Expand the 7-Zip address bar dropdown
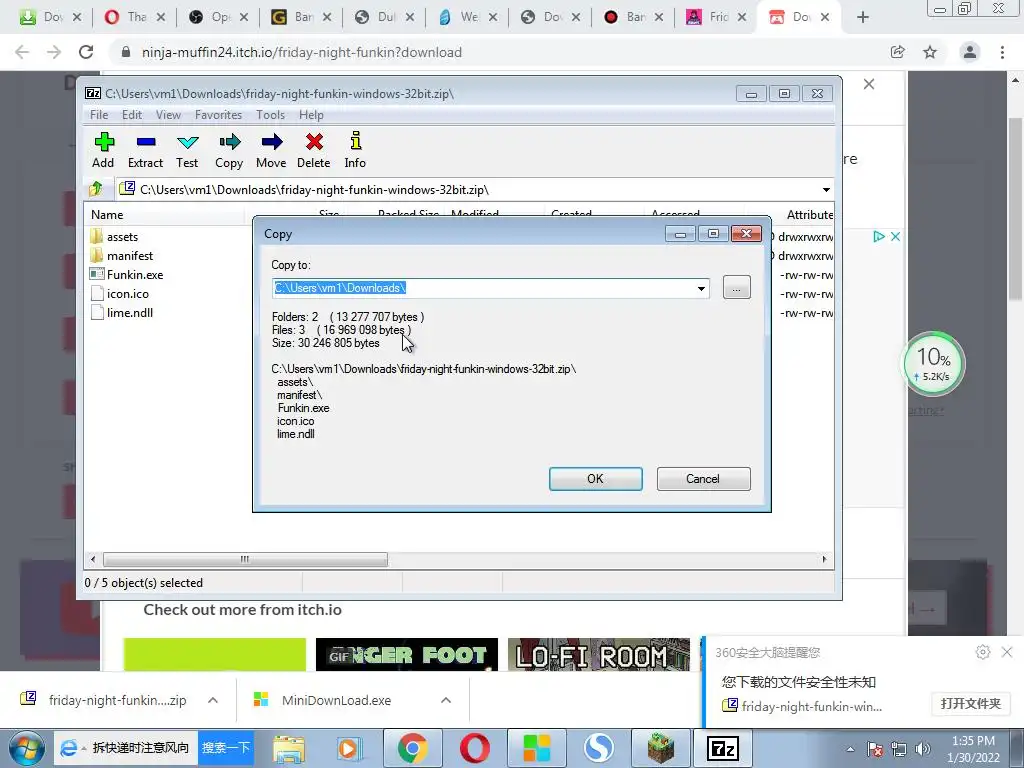The image size is (1024, 768). [826, 189]
